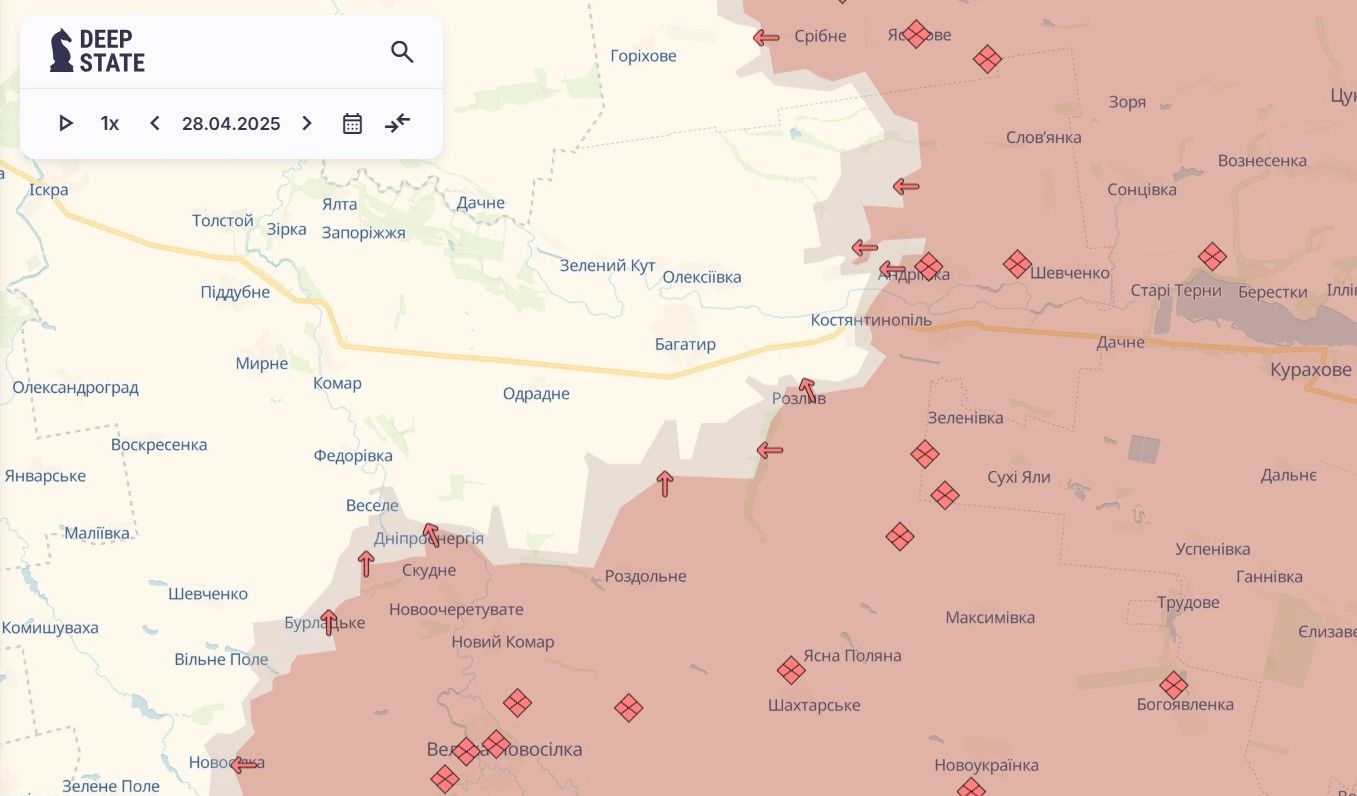Click attack arrow near Бурлацьке
The height and width of the screenshot is (796, 1357).
click(x=329, y=622)
